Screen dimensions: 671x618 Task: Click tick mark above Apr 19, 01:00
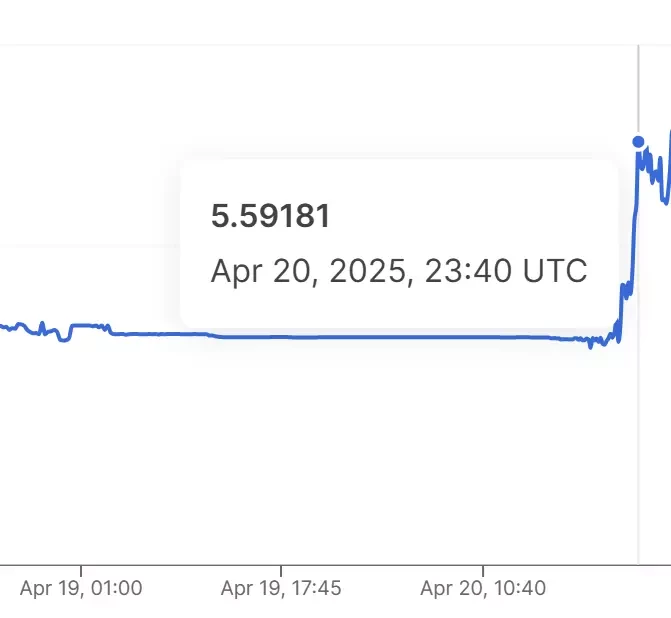[x=81, y=571]
